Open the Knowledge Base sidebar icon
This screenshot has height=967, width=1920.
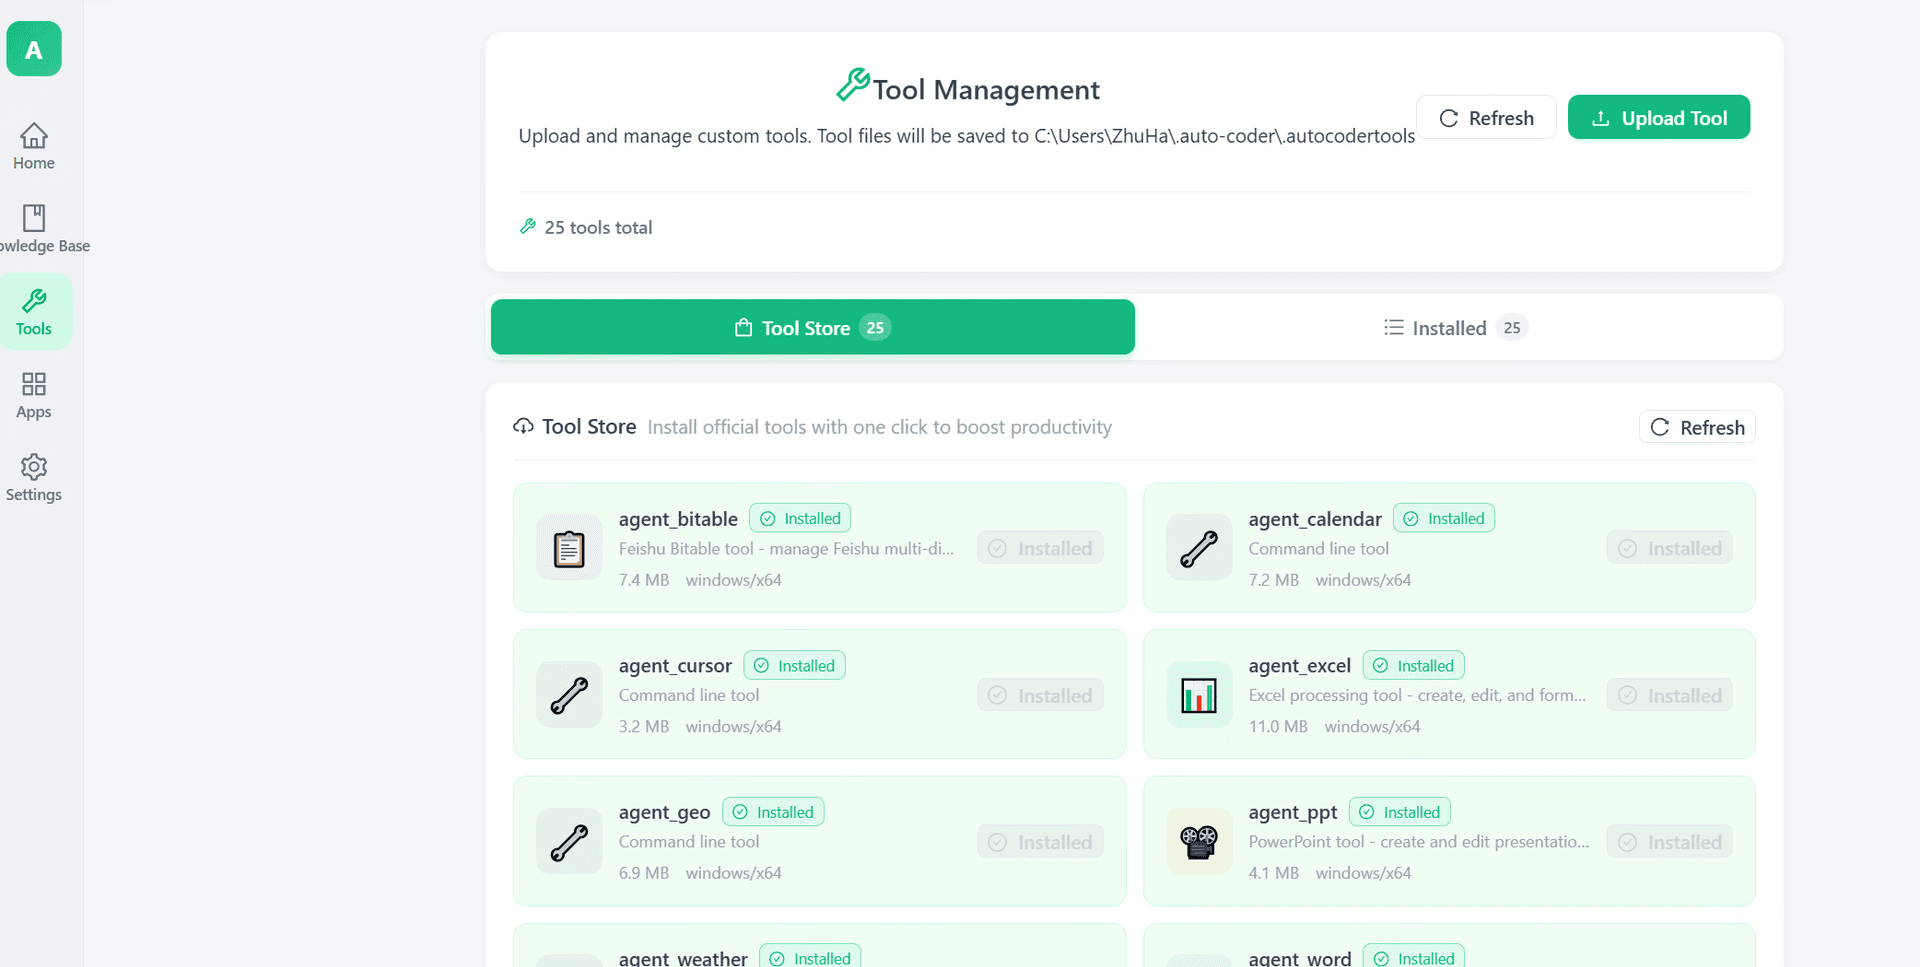tap(33, 228)
